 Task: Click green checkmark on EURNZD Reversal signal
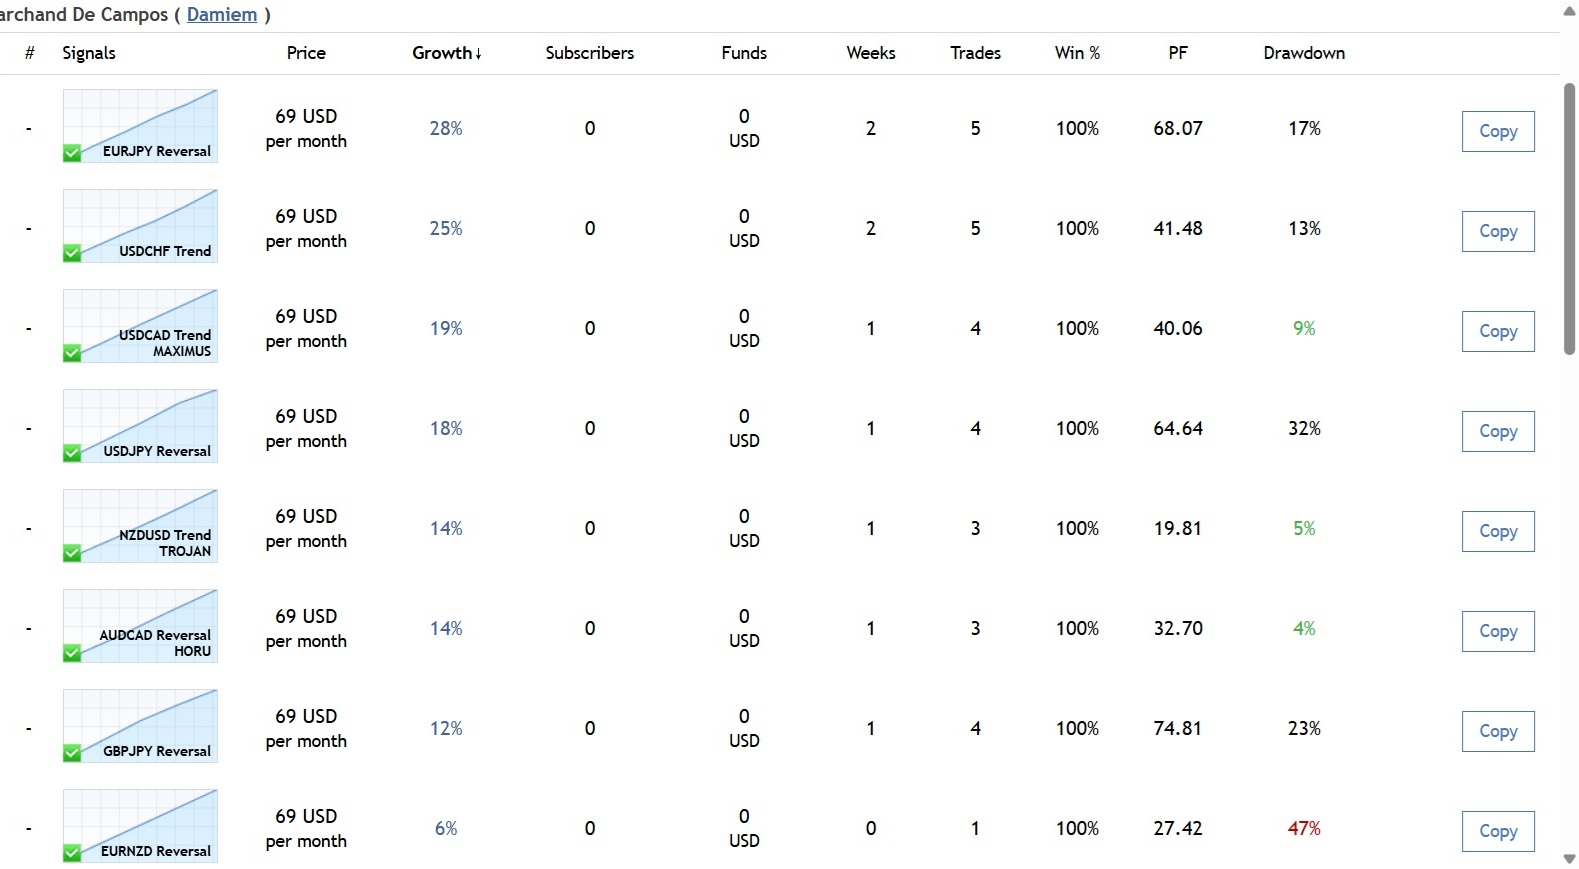72,853
